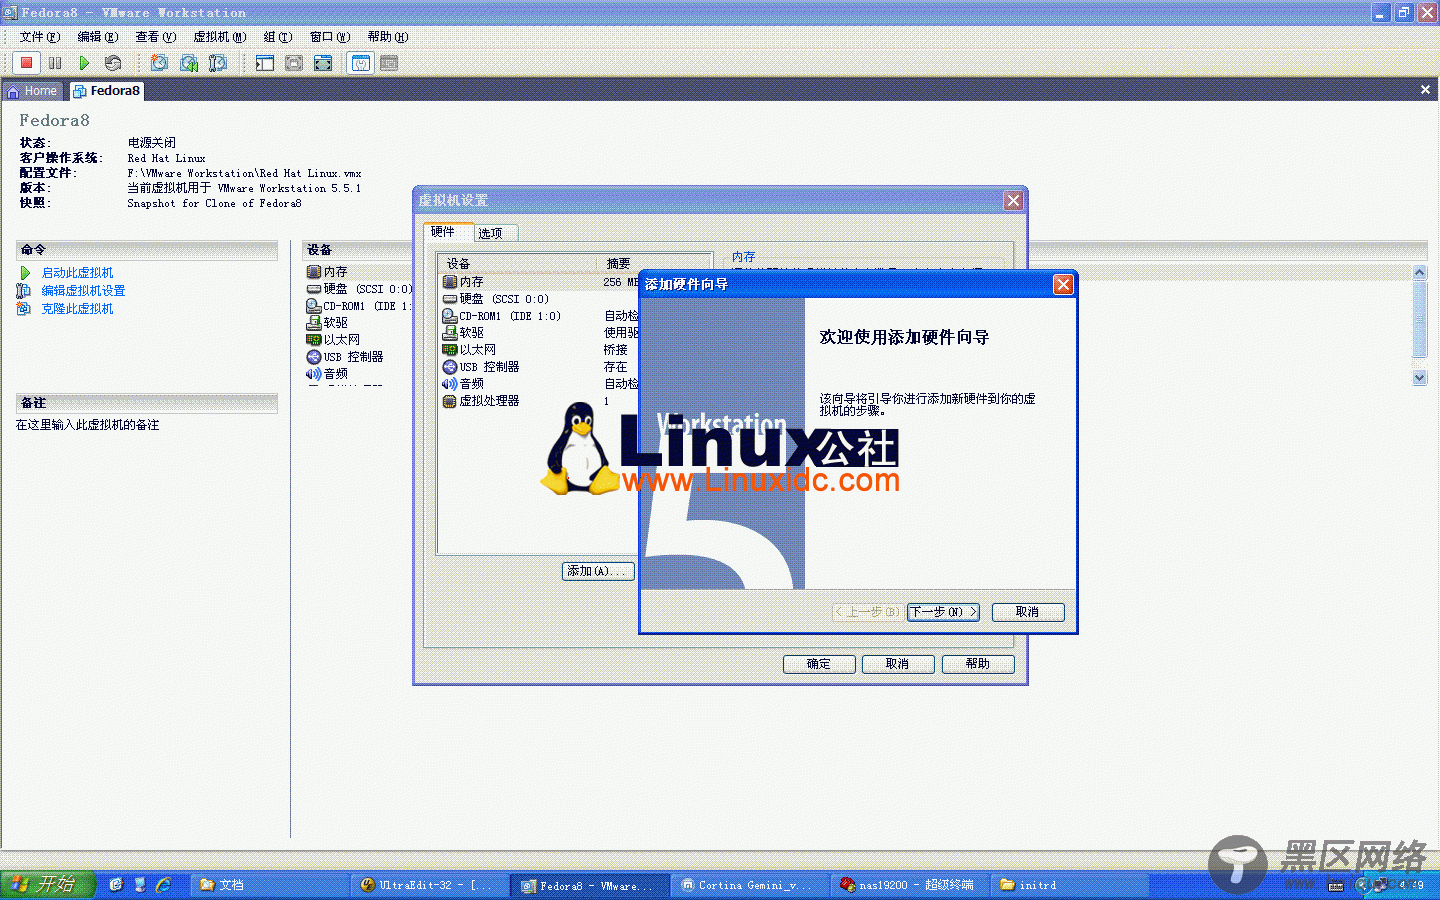Viewport: 1440px width, 900px height.
Task: Select 以太网 row in settings dialog list
Action: (540, 350)
